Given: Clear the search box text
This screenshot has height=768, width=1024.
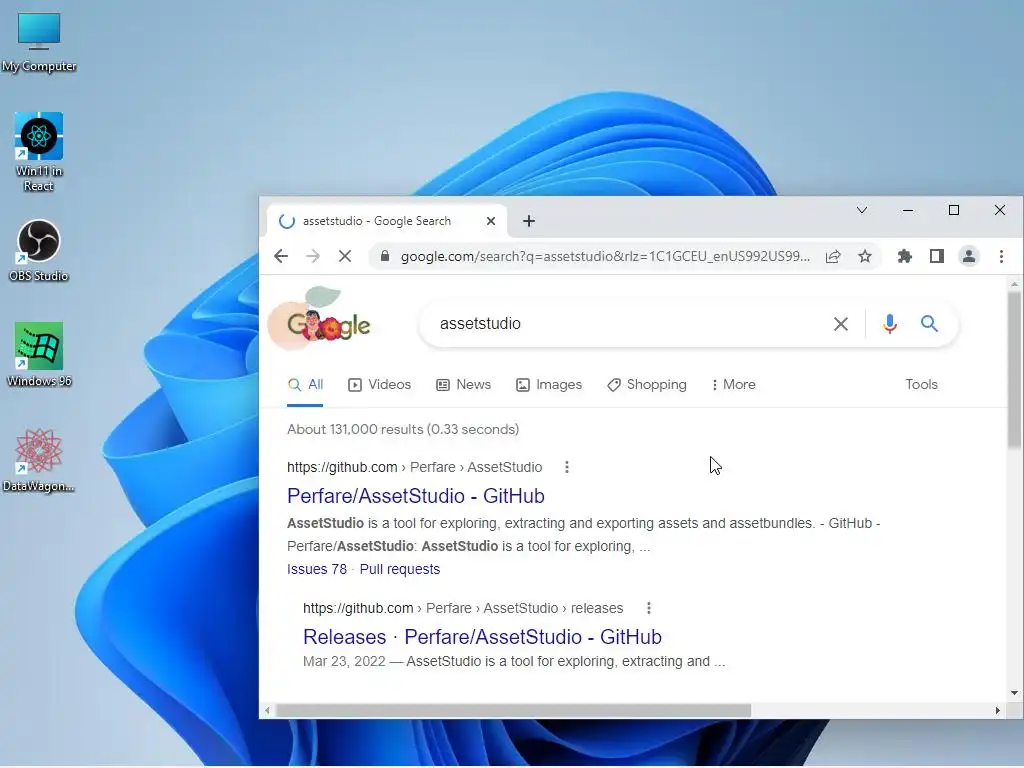Looking at the screenshot, I should point(840,324).
